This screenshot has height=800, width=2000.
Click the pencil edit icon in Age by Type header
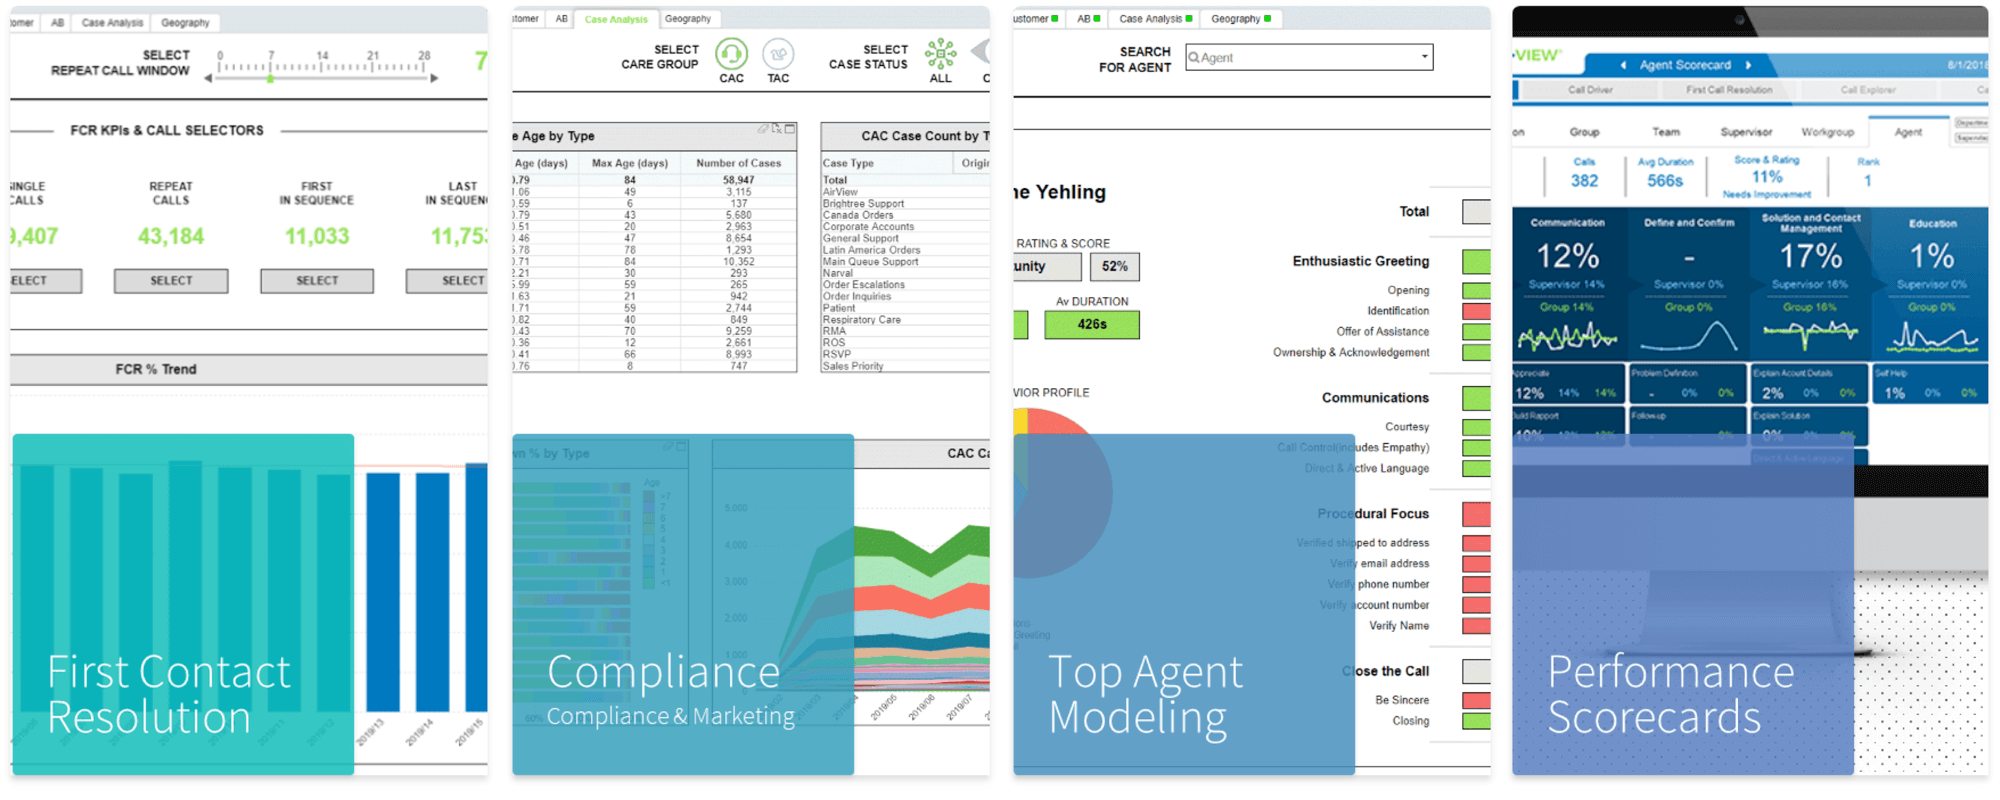763,129
